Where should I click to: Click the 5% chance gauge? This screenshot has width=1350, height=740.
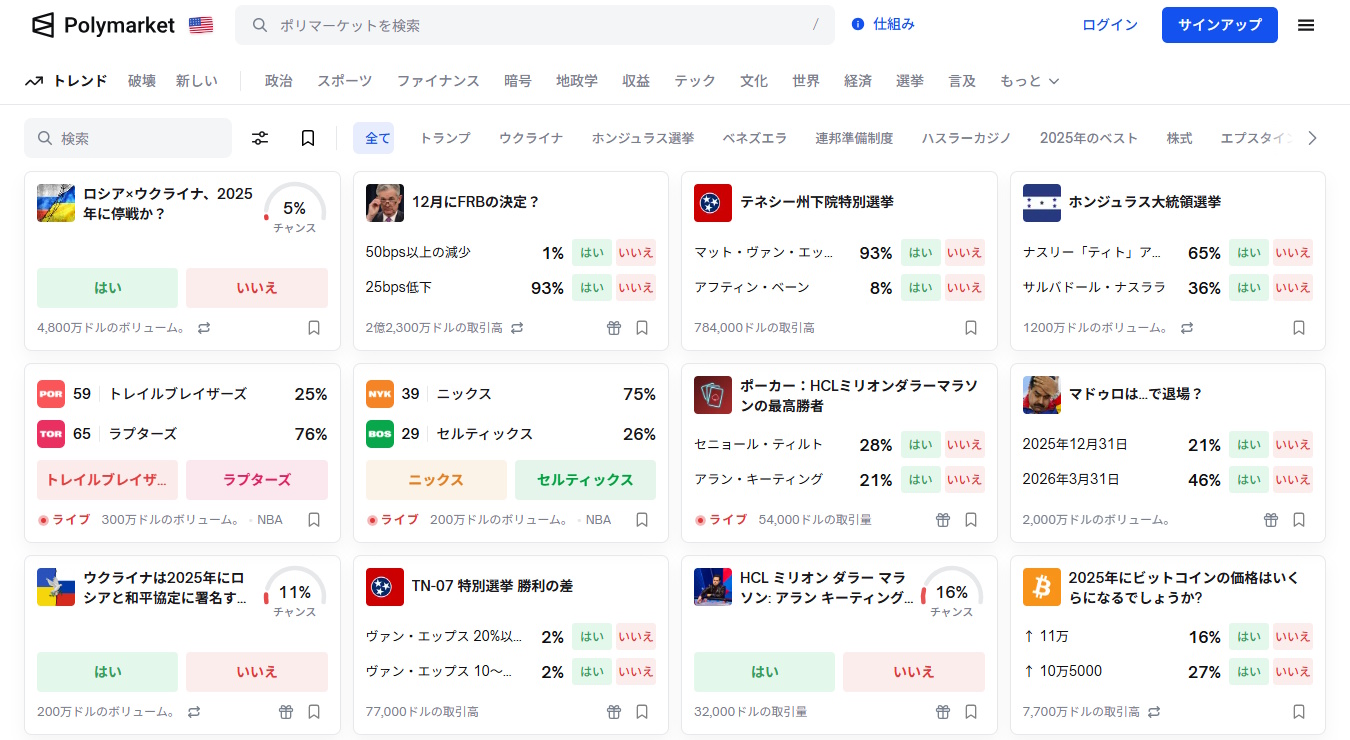pyautogui.click(x=295, y=209)
